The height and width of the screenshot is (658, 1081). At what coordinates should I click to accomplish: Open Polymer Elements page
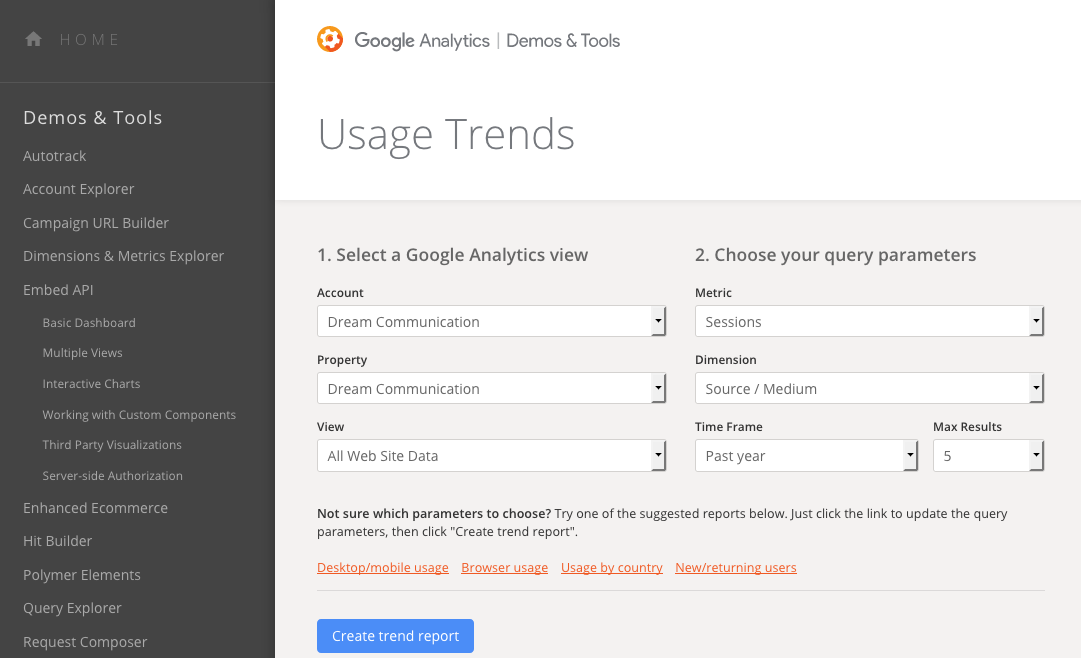tap(81, 575)
